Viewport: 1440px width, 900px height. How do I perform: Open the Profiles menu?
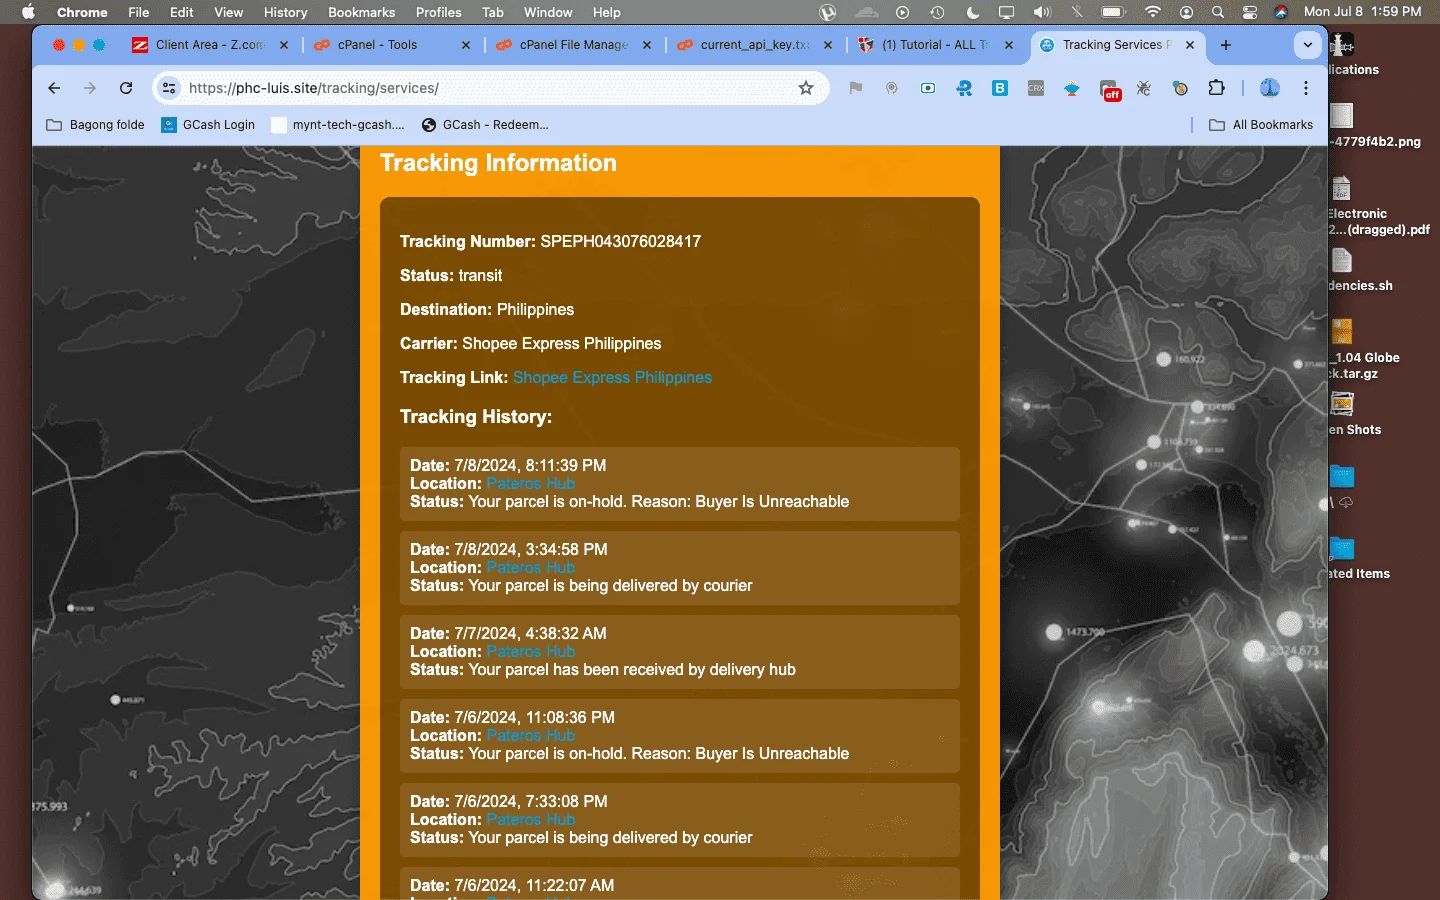click(x=439, y=12)
